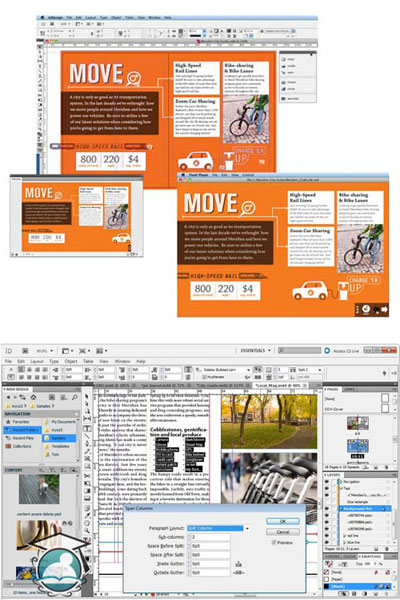Open the Paragraph Layout dropdown
The image size is (400, 600).
247,528
